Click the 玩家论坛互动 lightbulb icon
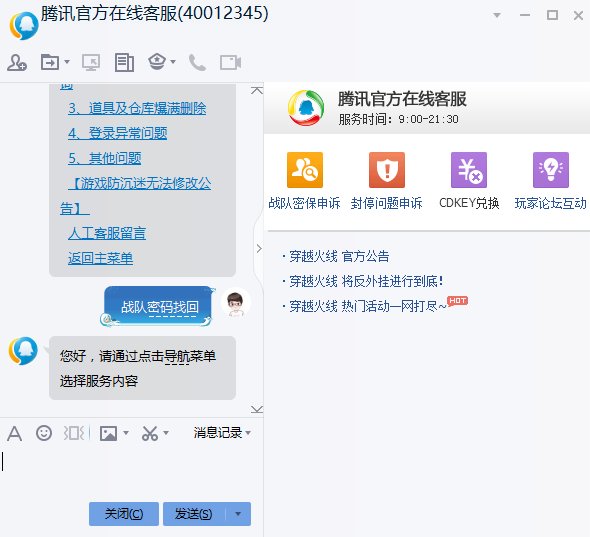The height and width of the screenshot is (537, 590). coord(551,170)
